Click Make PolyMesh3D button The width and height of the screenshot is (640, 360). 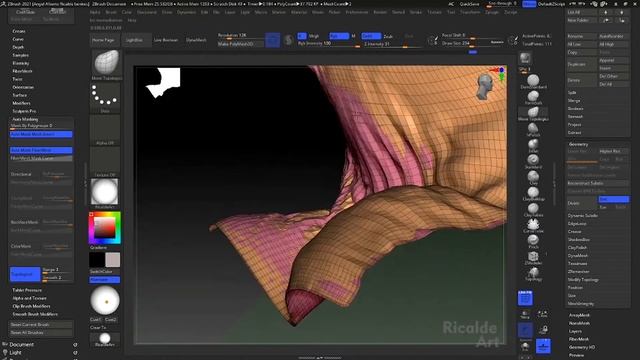241,44
